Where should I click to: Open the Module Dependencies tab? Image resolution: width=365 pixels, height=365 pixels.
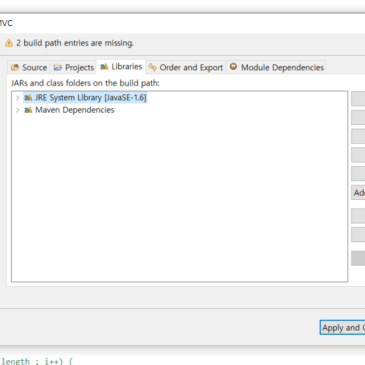277,67
